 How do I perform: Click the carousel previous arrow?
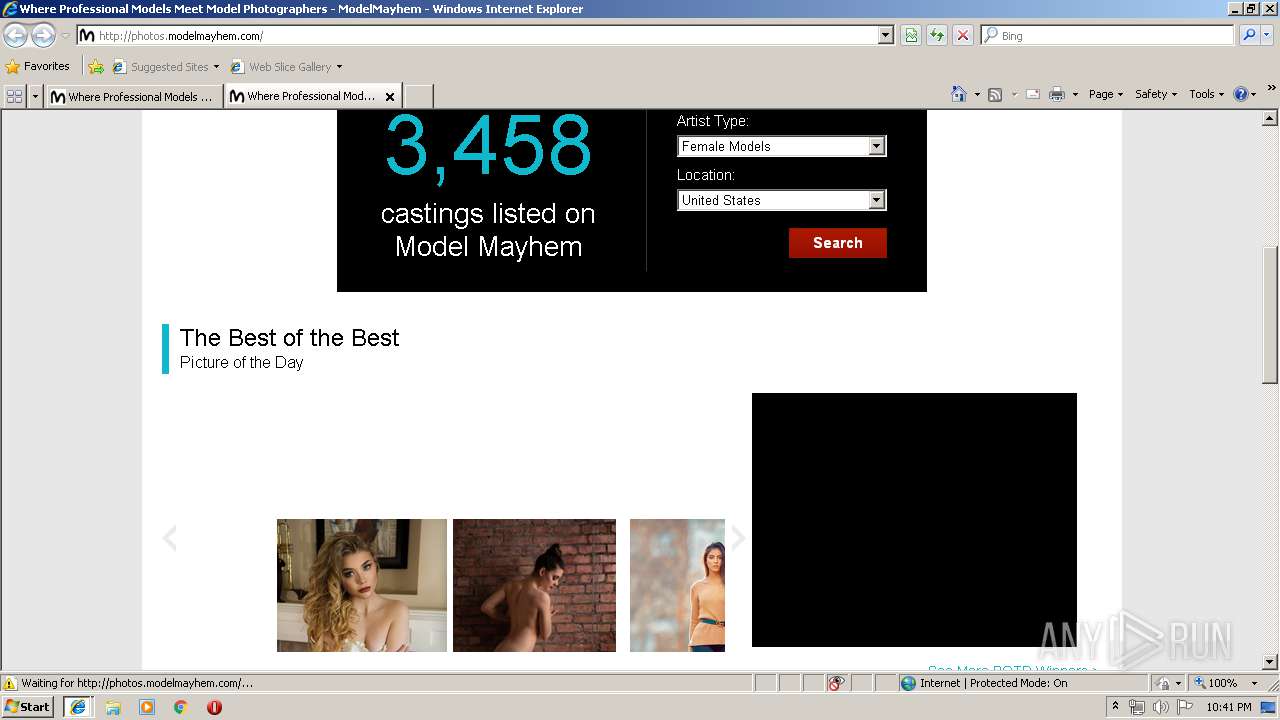pos(170,538)
